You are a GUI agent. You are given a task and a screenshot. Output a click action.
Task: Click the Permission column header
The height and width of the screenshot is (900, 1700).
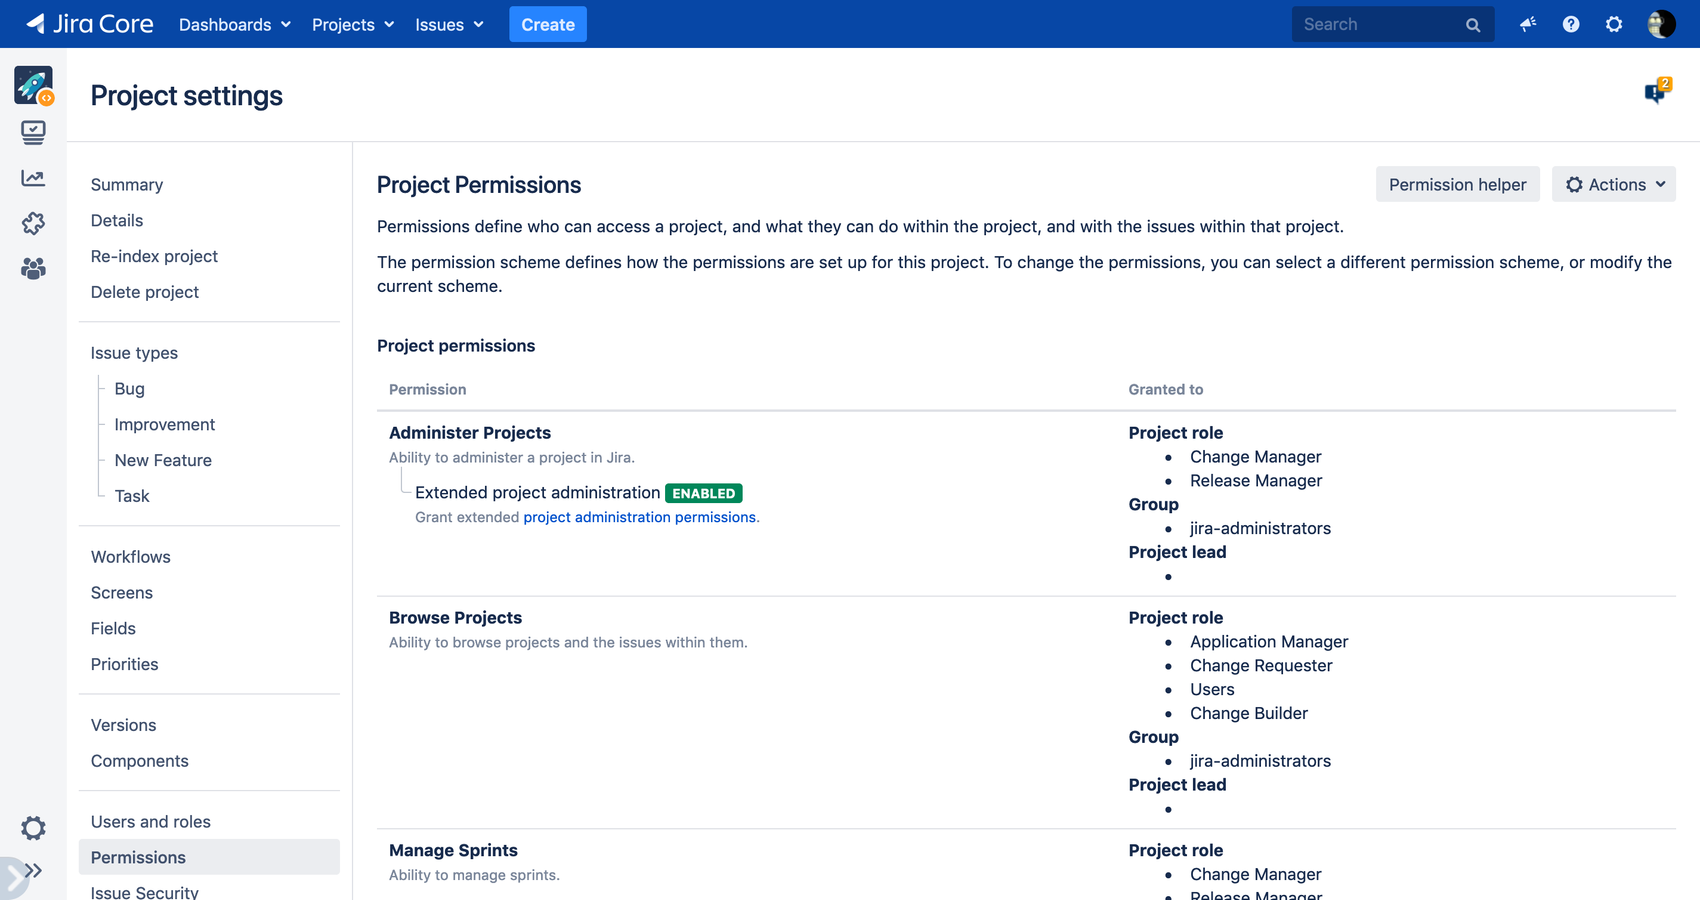pyautogui.click(x=427, y=390)
